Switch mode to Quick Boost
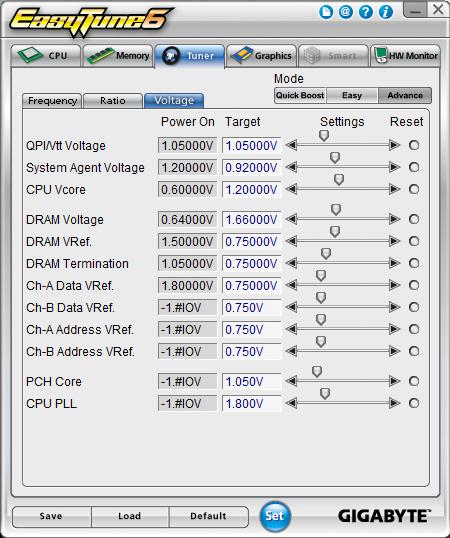Viewport: 450px width, 538px height. point(300,95)
